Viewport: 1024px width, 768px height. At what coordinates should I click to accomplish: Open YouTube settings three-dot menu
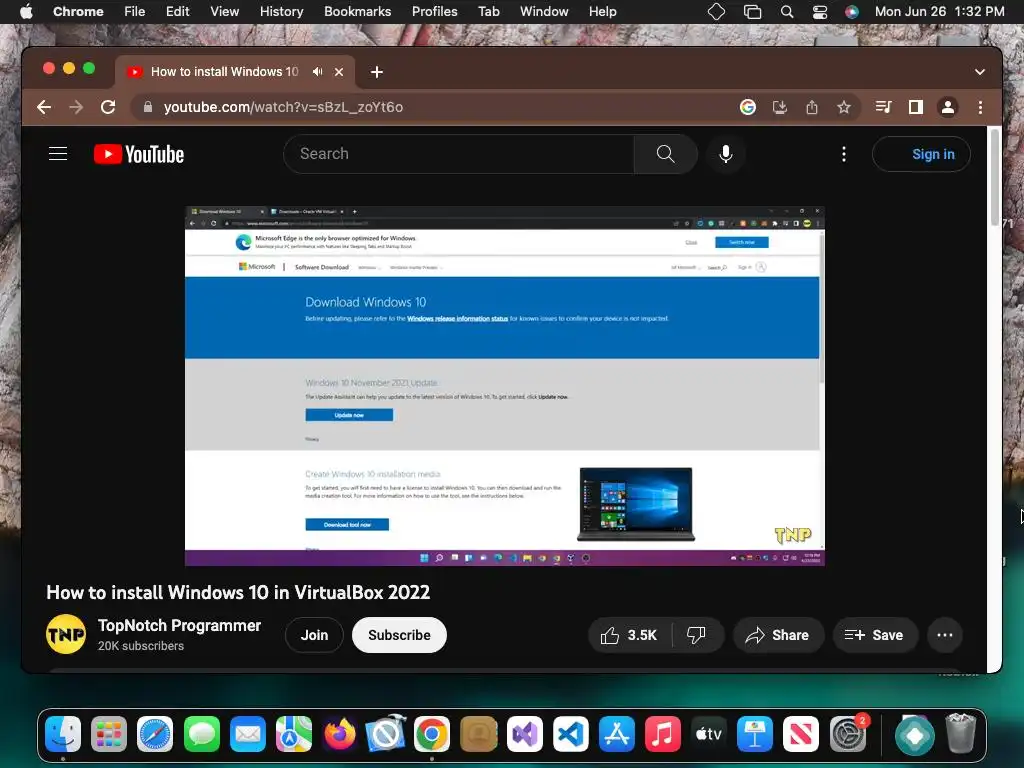tap(844, 154)
